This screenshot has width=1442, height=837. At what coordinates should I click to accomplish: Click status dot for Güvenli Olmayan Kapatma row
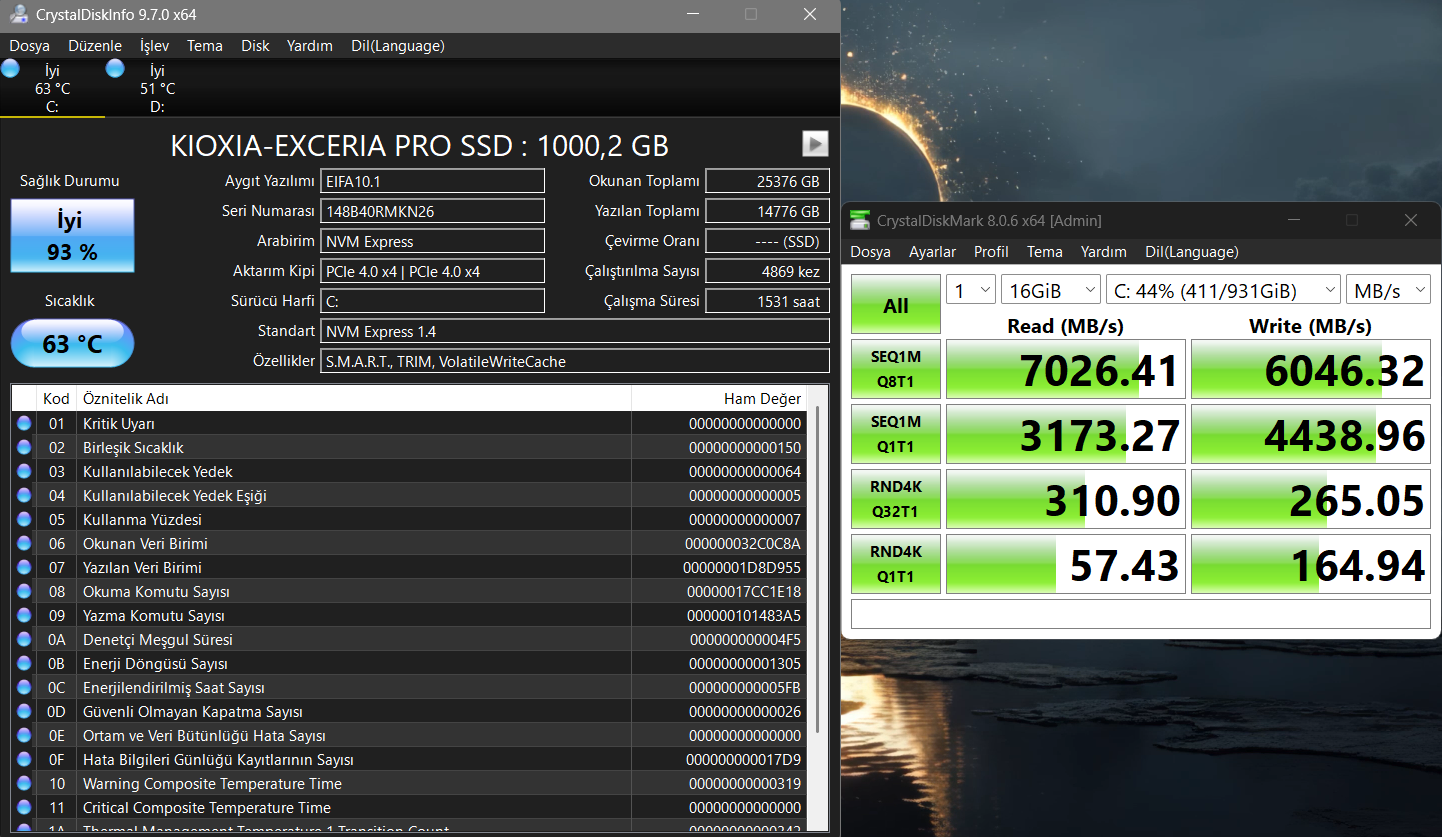24,712
